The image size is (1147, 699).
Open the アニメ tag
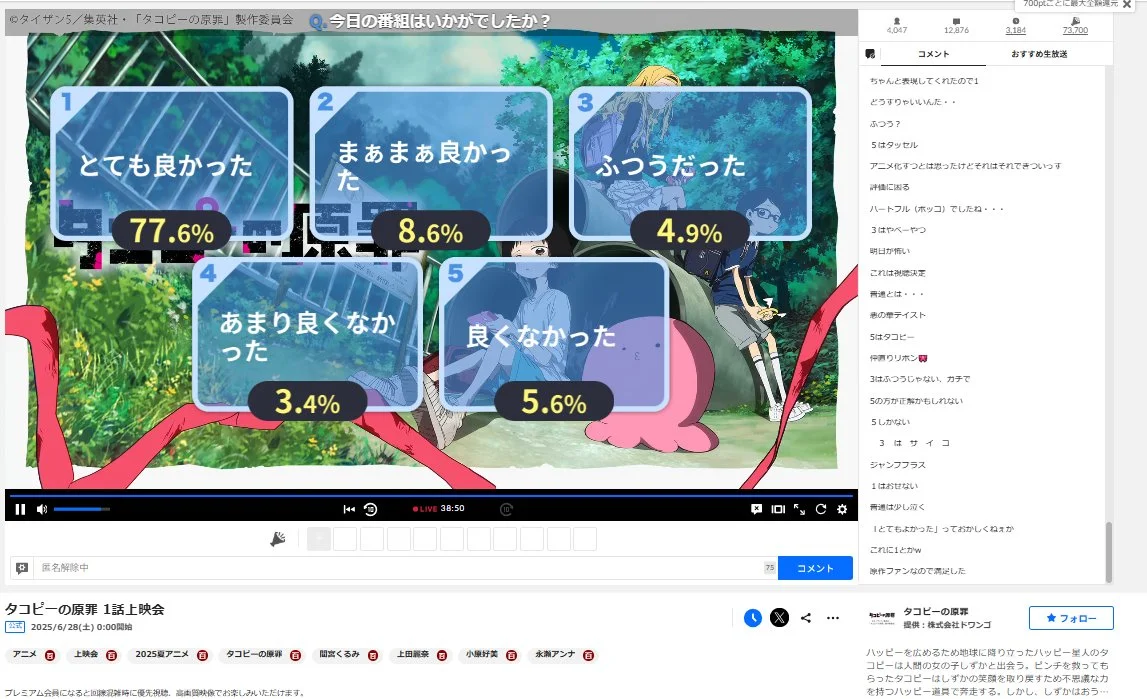(x=24, y=654)
